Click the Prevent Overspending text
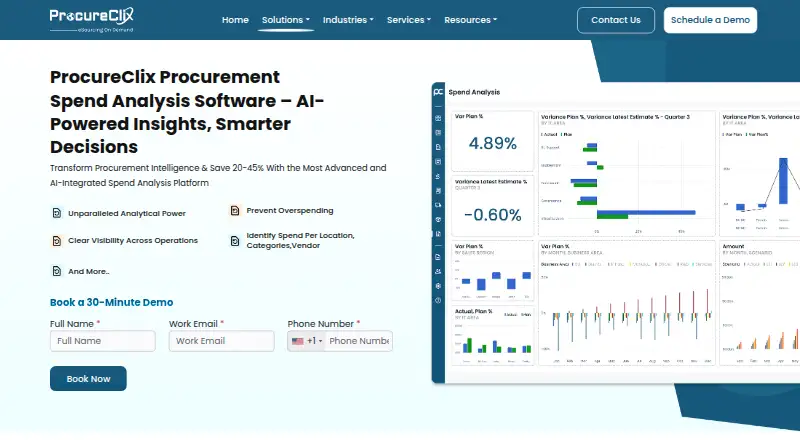The height and width of the screenshot is (440, 800). (x=290, y=210)
